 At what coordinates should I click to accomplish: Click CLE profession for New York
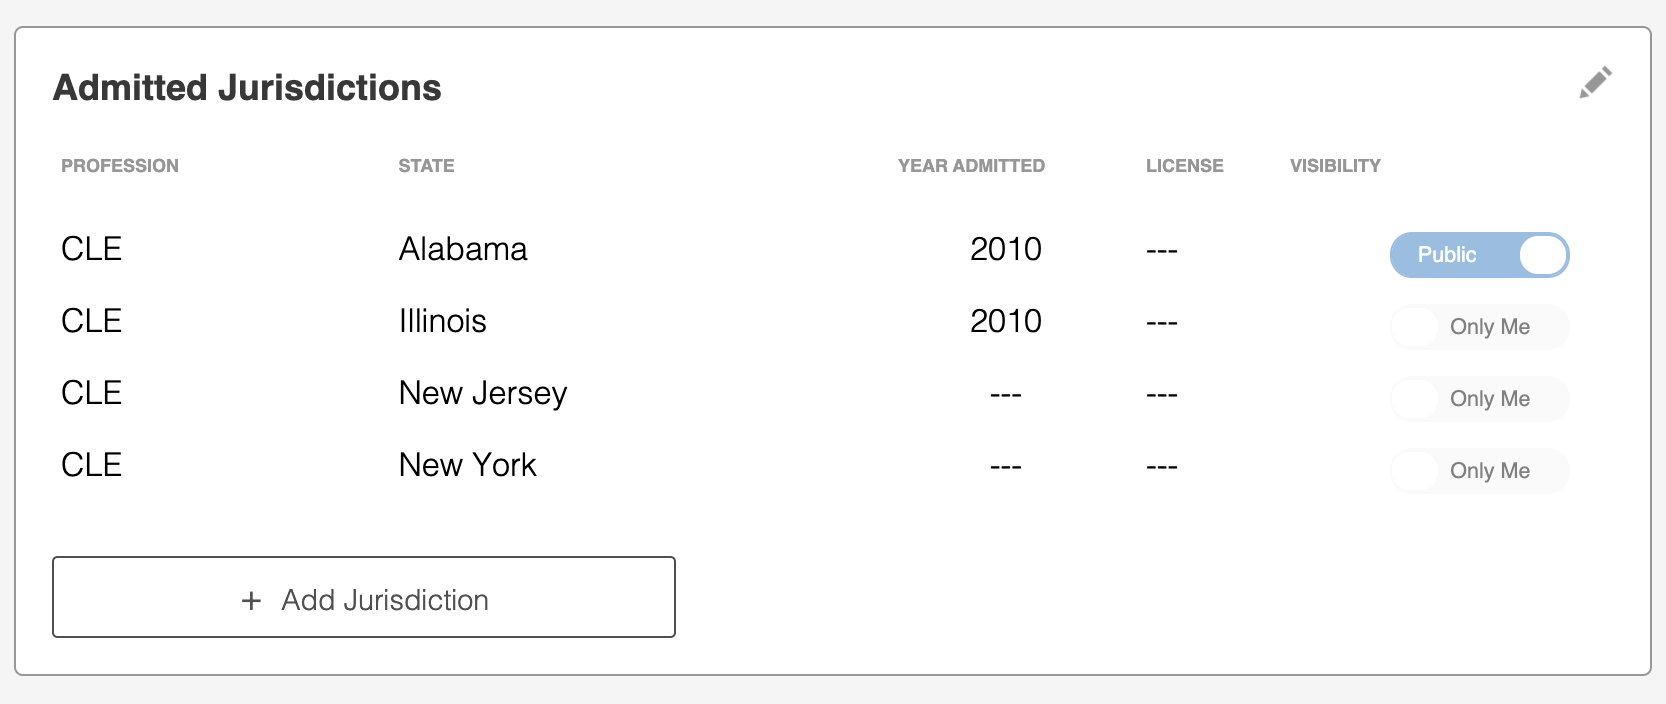90,464
